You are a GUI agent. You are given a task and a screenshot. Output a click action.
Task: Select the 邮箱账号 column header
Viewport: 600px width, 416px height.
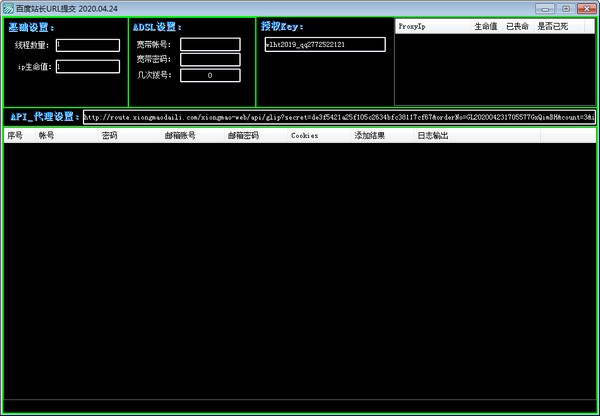click(x=180, y=135)
